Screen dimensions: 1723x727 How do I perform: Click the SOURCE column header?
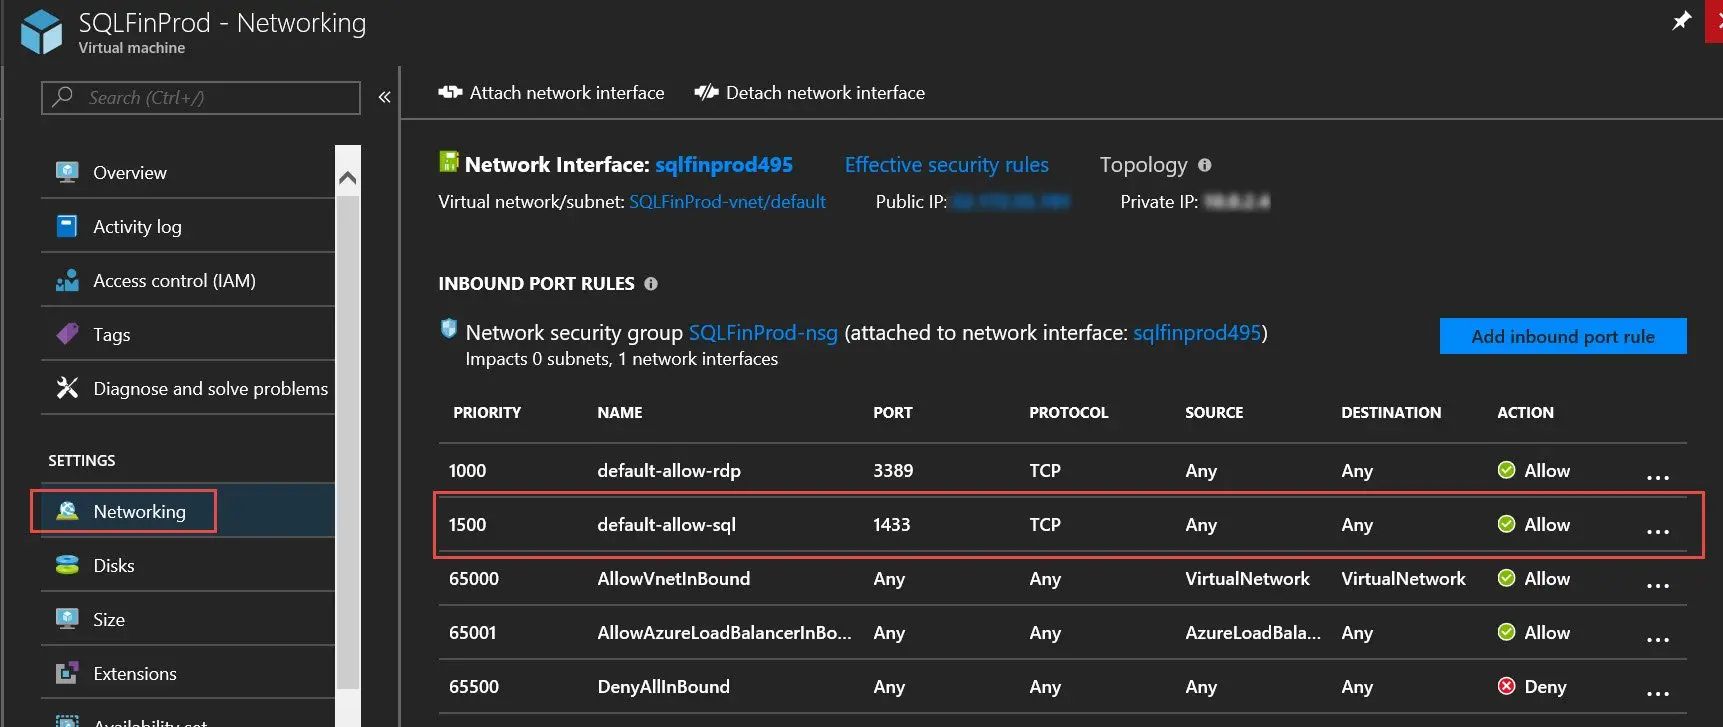pyautogui.click(x=1214, y=412)
